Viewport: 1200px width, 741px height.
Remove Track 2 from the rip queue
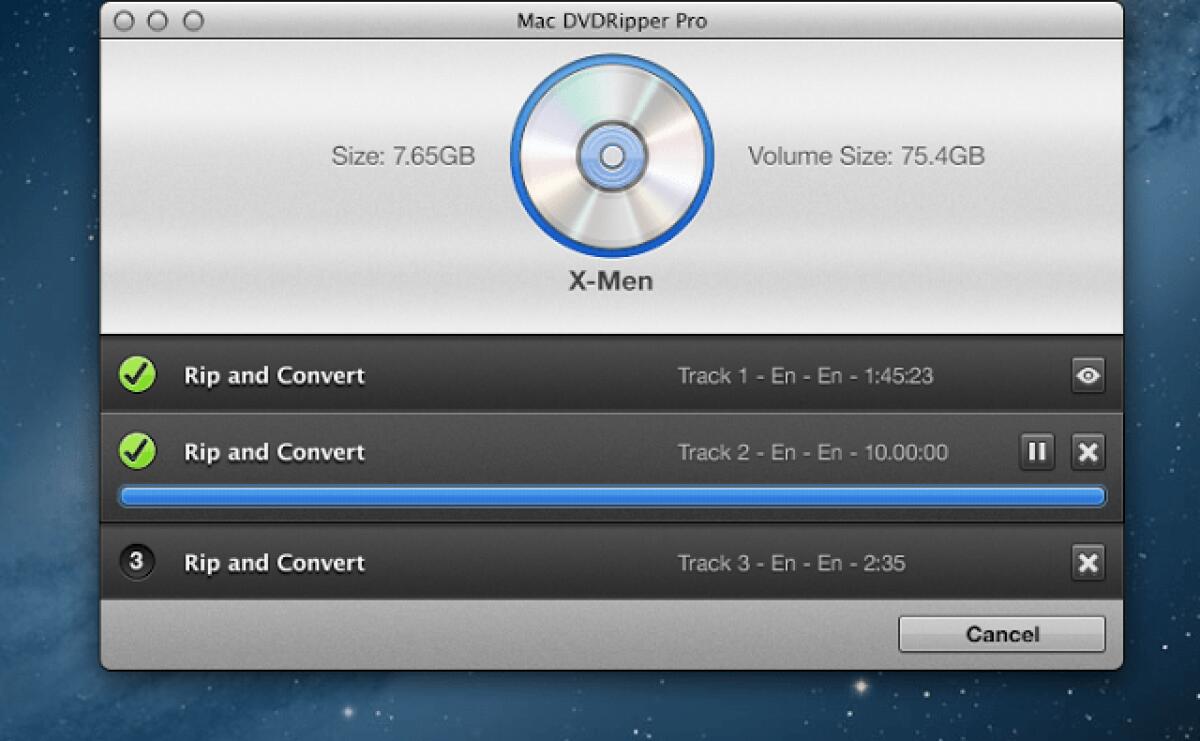(1088, 452)
